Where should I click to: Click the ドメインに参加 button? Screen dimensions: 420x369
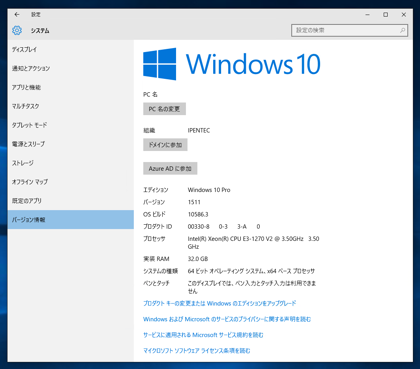[165, 145]
